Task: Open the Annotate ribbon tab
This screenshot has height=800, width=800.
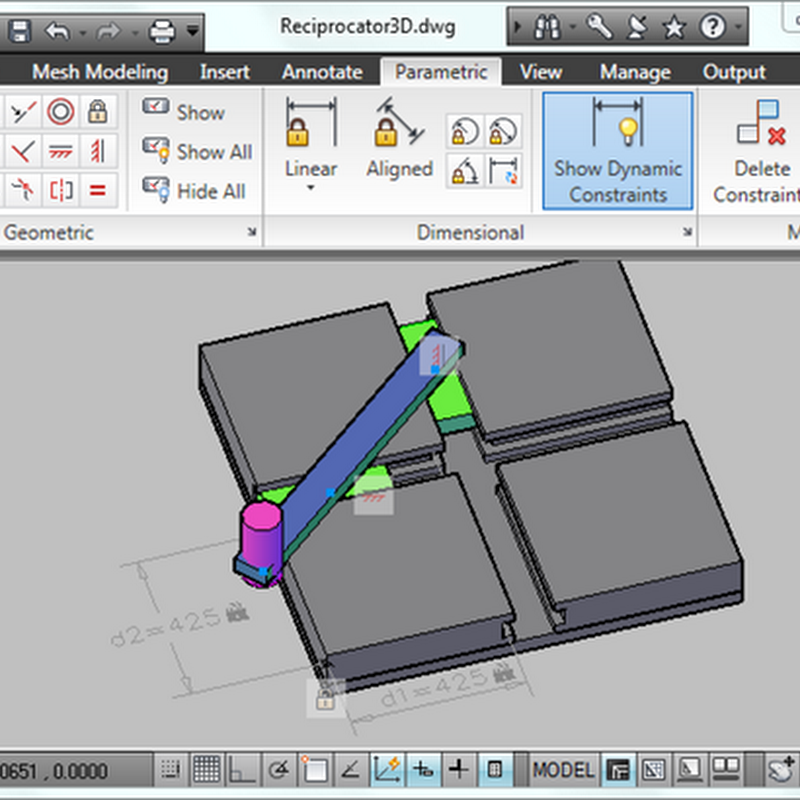Action: point(322,72)
